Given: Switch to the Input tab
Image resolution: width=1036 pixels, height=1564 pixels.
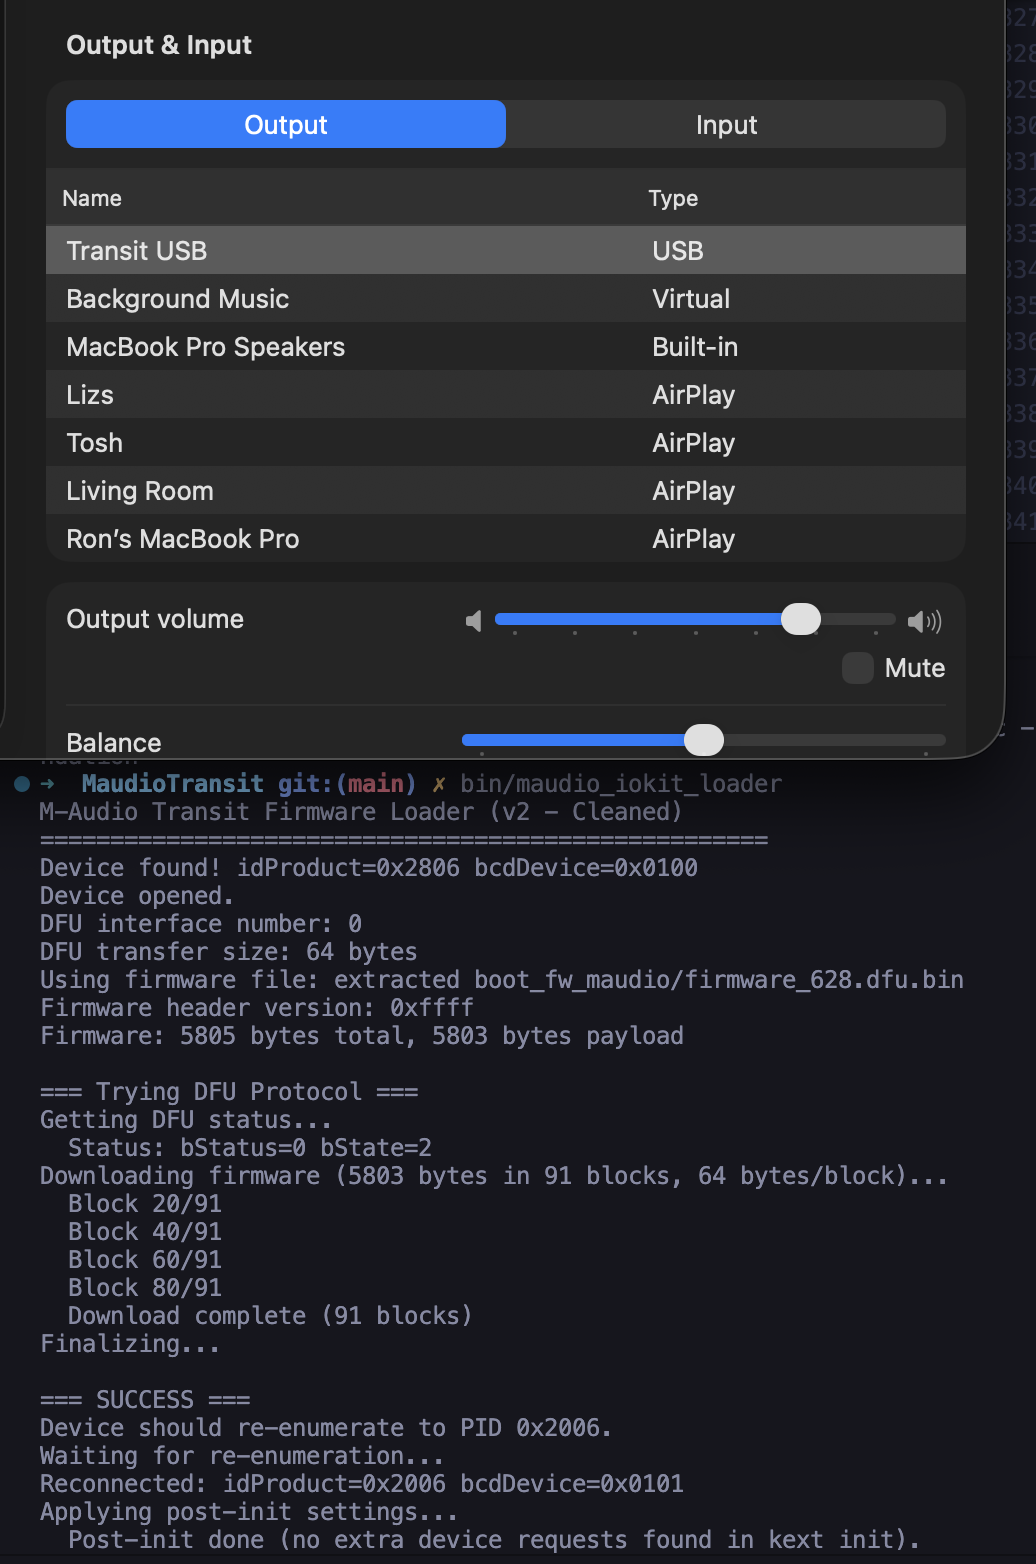Looking at the screenshot, I should pos(727,124).
